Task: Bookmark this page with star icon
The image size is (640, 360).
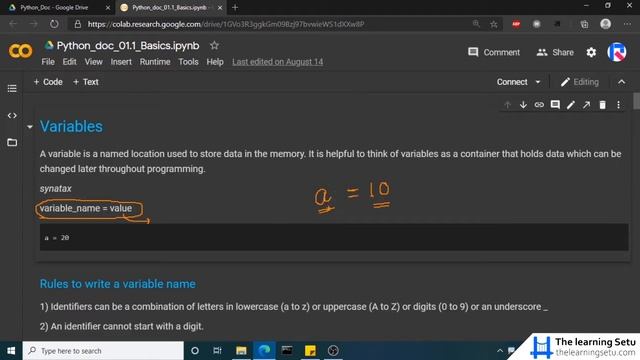Action: pos(494,24)
